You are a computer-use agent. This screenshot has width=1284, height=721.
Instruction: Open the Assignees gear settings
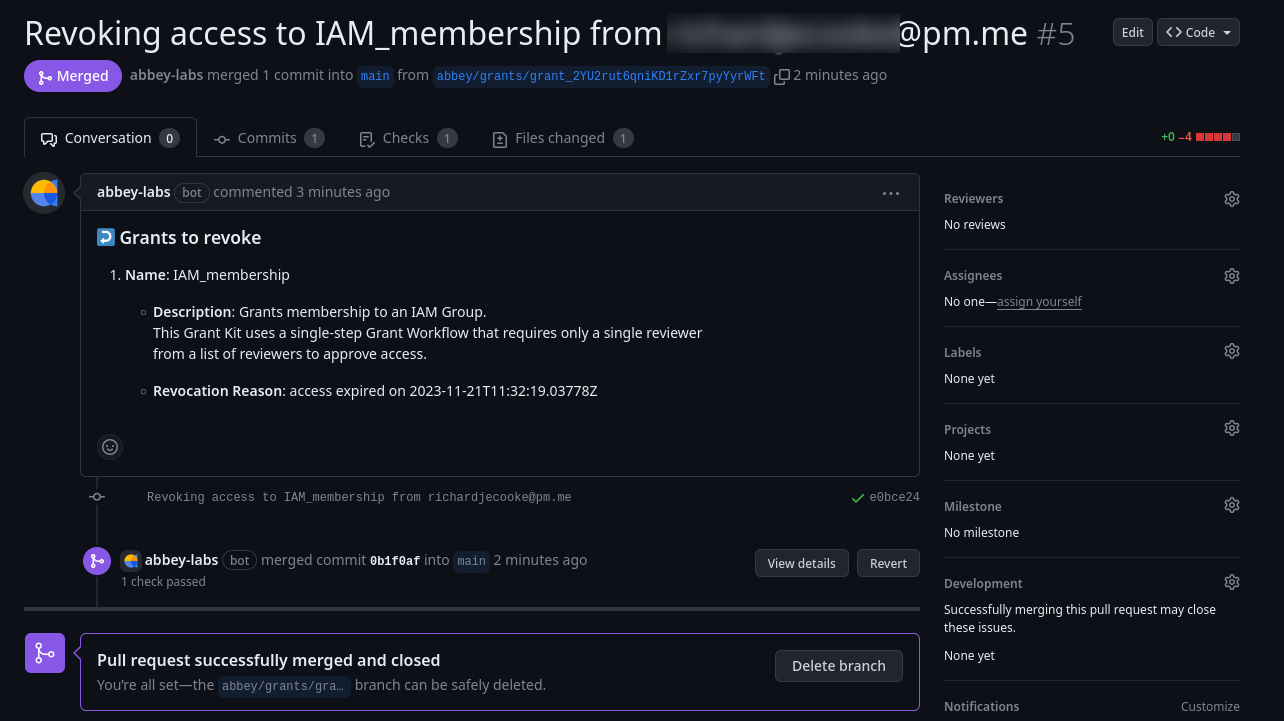pos(1232,276)
